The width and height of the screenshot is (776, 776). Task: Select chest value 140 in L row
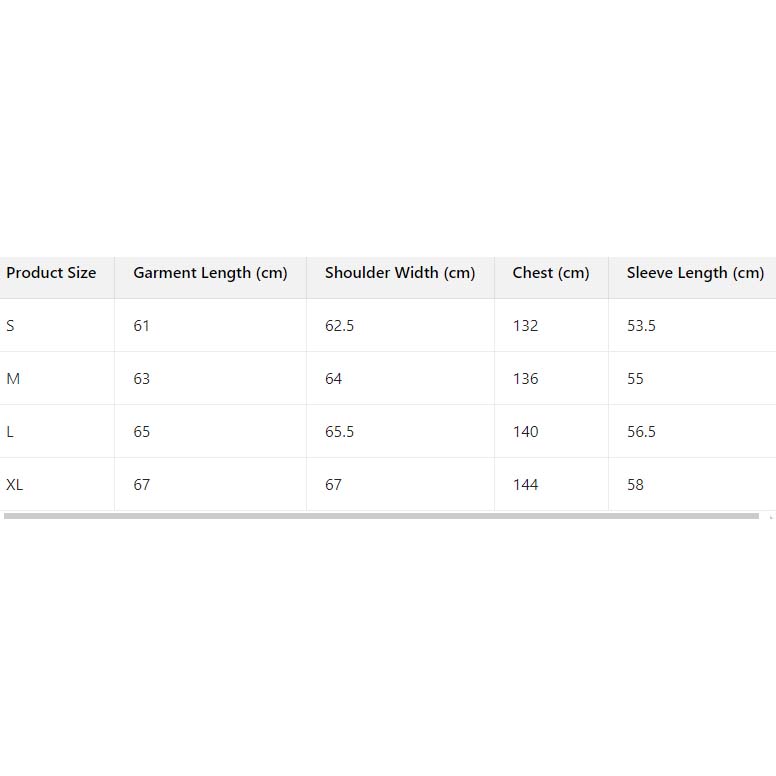[525, 432]
